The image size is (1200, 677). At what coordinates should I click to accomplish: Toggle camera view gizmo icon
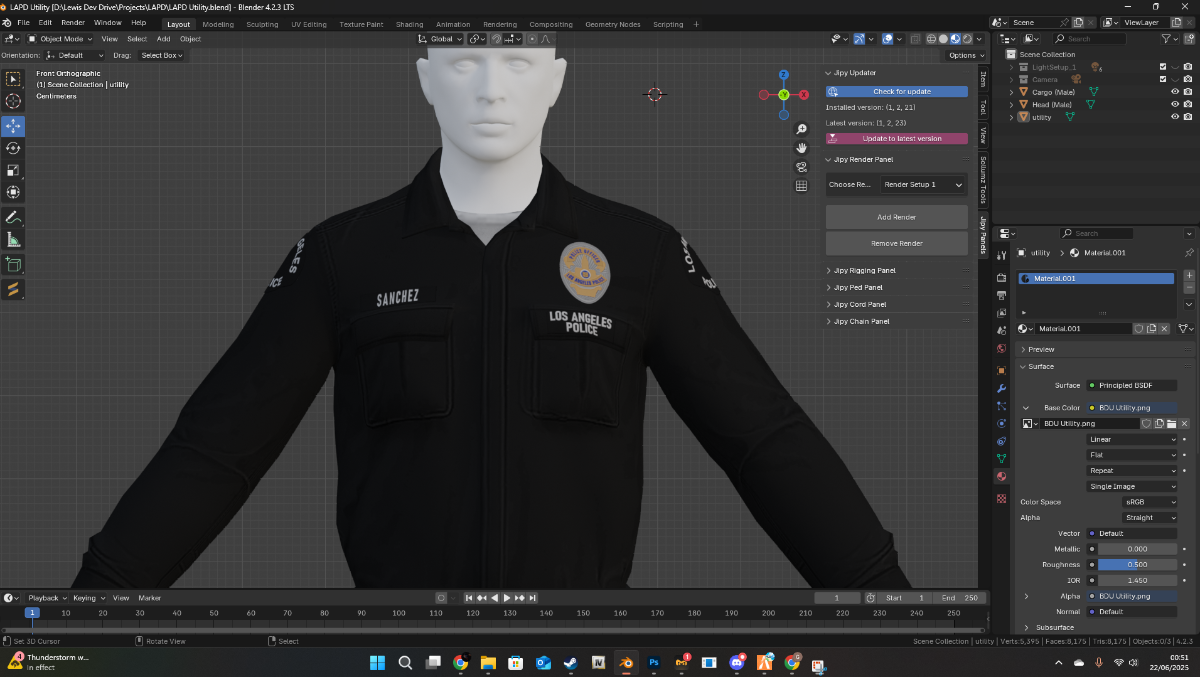(x=801, y=167)
